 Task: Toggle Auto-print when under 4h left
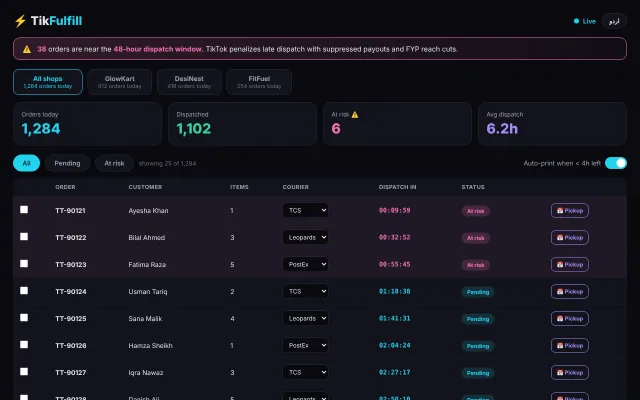[616, 163]
